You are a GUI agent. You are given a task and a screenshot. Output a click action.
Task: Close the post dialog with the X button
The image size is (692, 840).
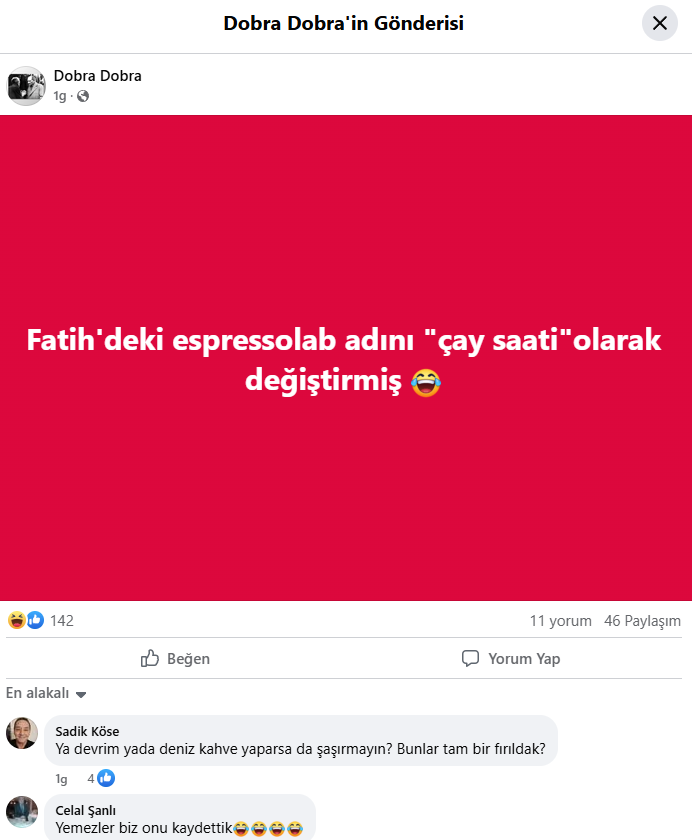(660, 23)
